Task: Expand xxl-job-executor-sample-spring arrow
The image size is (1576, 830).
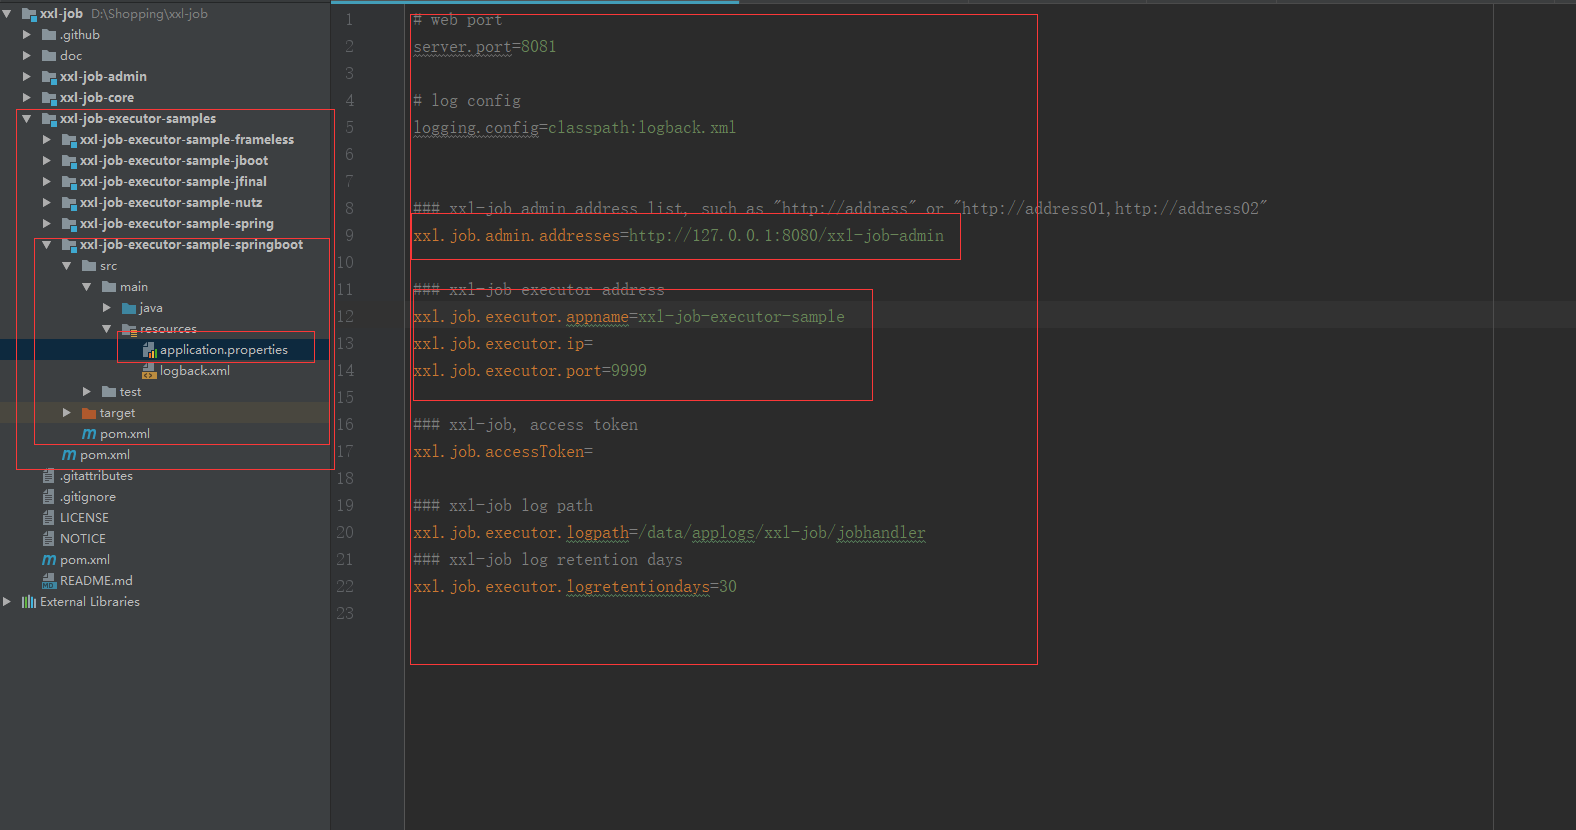Action: tap(47, 224)
